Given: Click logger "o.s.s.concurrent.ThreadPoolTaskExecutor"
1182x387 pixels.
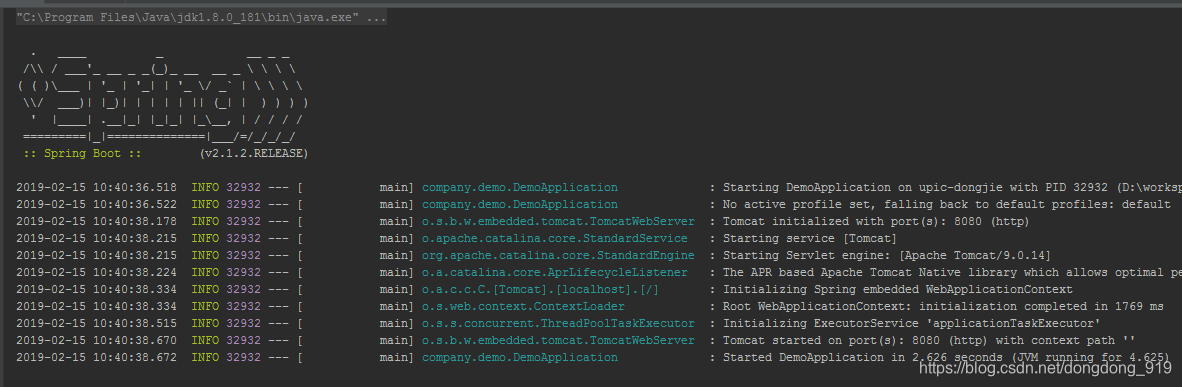Looking at the screenshot, I should 558,323.
